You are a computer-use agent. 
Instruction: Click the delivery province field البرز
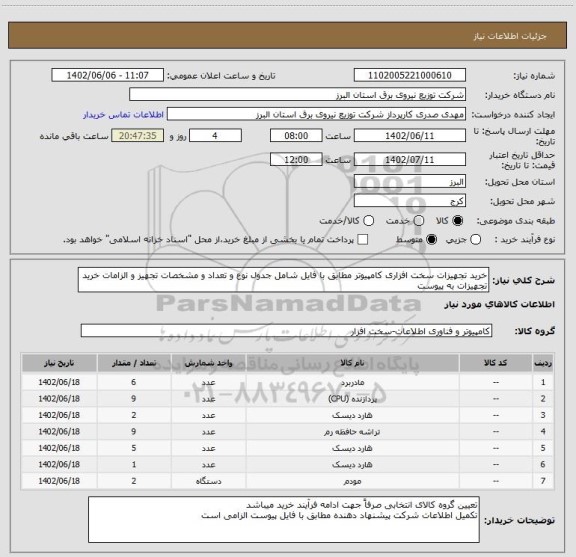[x=410, y=182]
